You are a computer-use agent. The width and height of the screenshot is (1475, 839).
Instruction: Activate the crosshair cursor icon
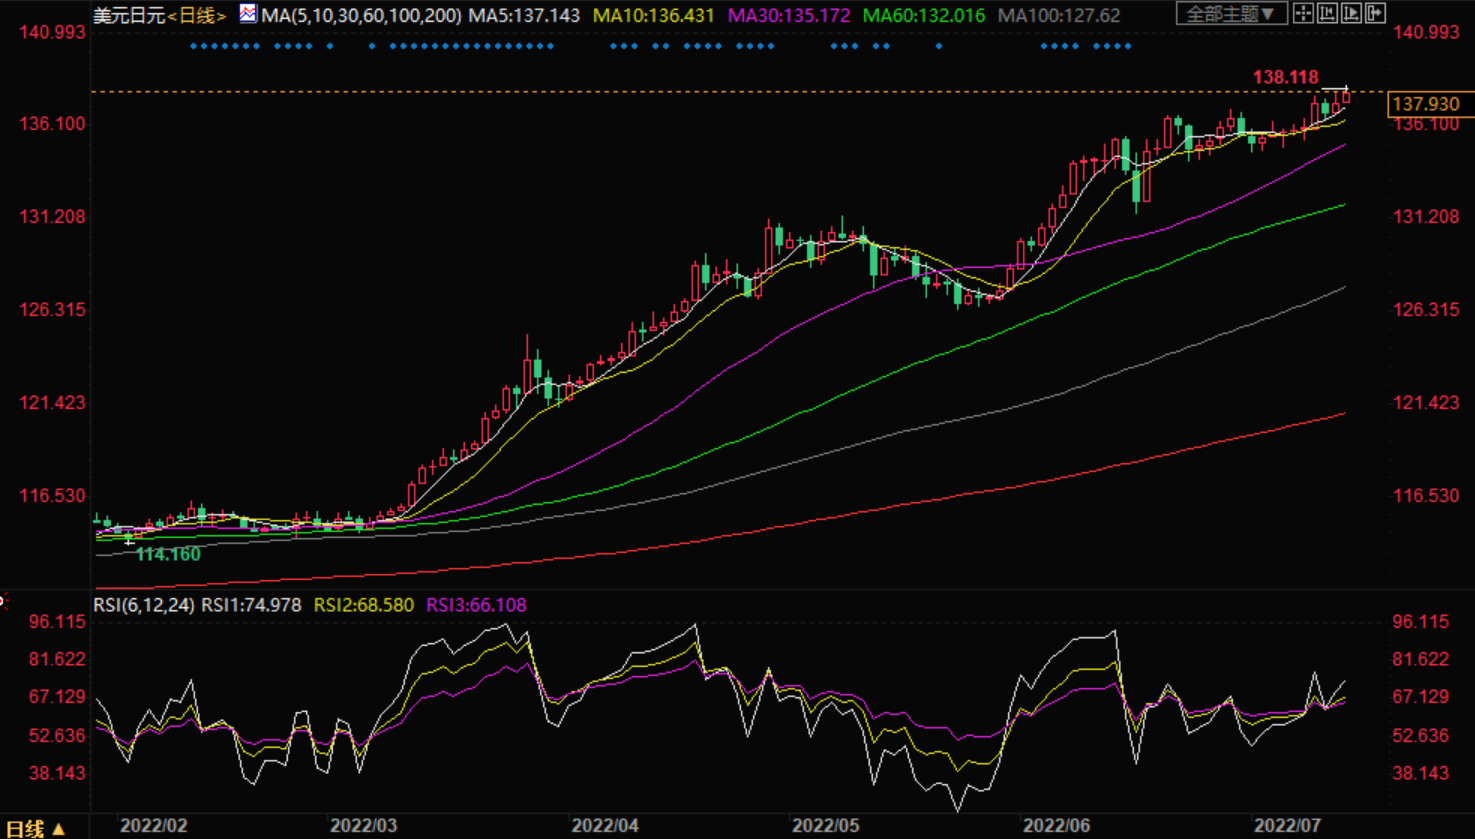[1303, 13]
